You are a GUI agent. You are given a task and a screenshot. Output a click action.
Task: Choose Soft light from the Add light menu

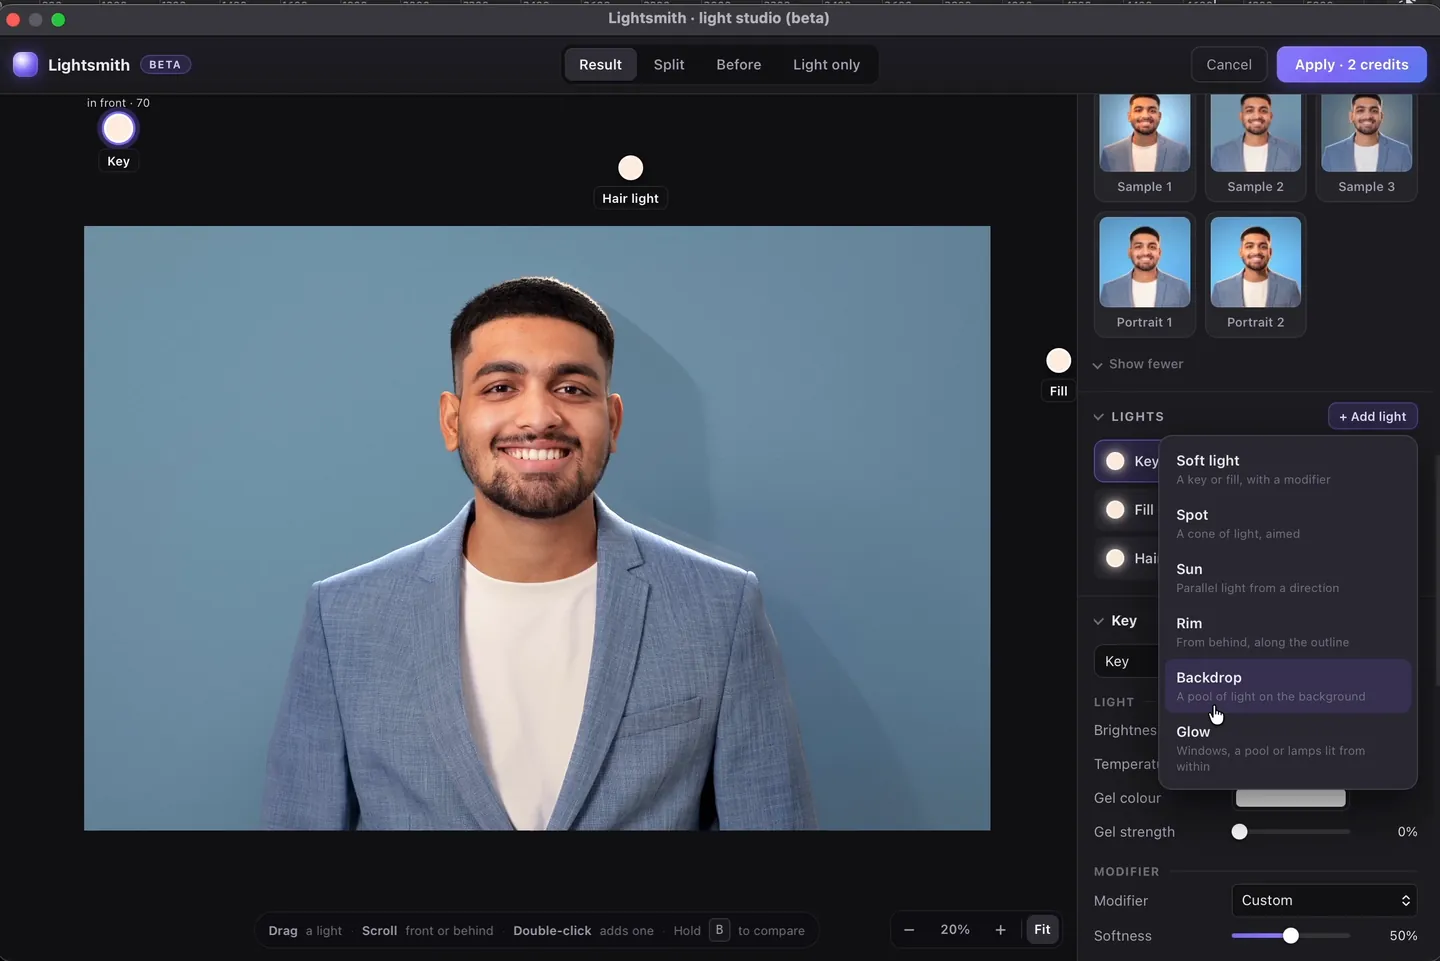click(1288, 469)
